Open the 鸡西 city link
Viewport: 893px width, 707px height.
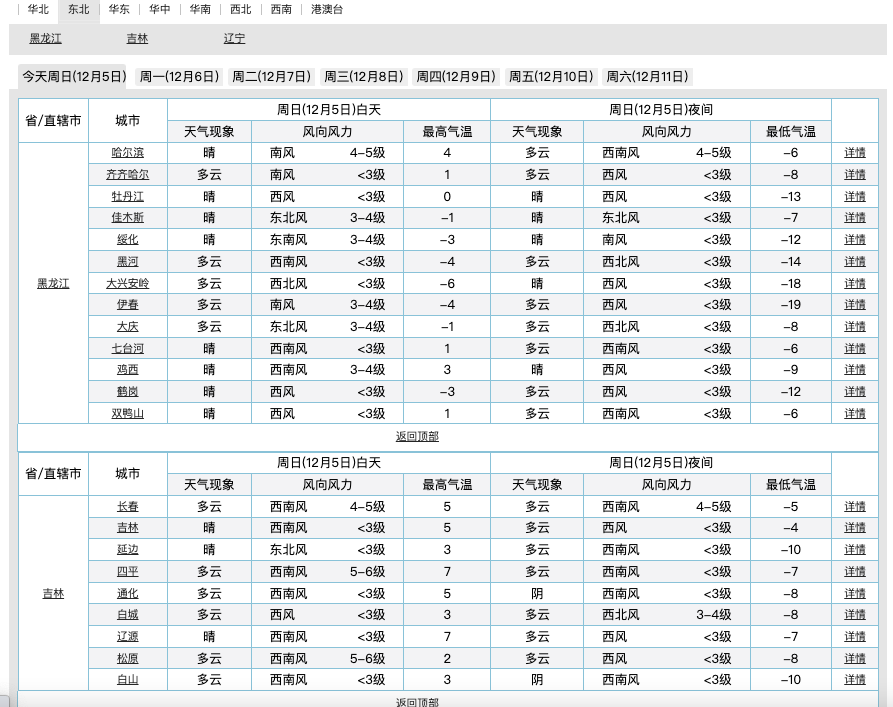(128, 370)
